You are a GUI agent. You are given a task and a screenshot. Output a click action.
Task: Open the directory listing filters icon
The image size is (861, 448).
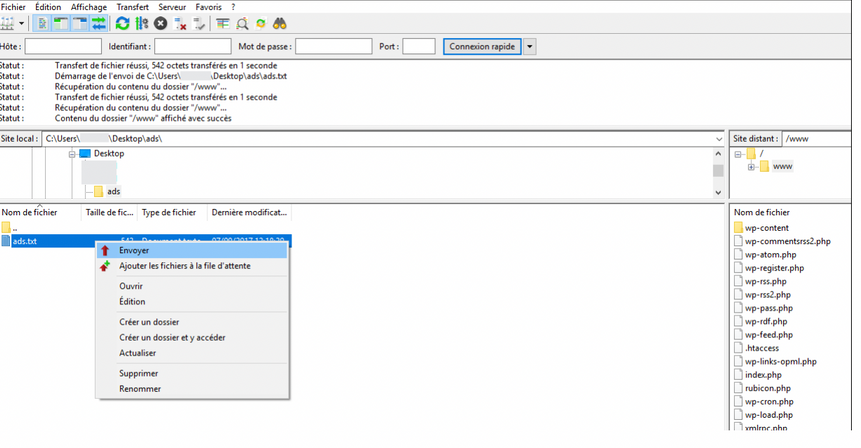tap(222, 23)
